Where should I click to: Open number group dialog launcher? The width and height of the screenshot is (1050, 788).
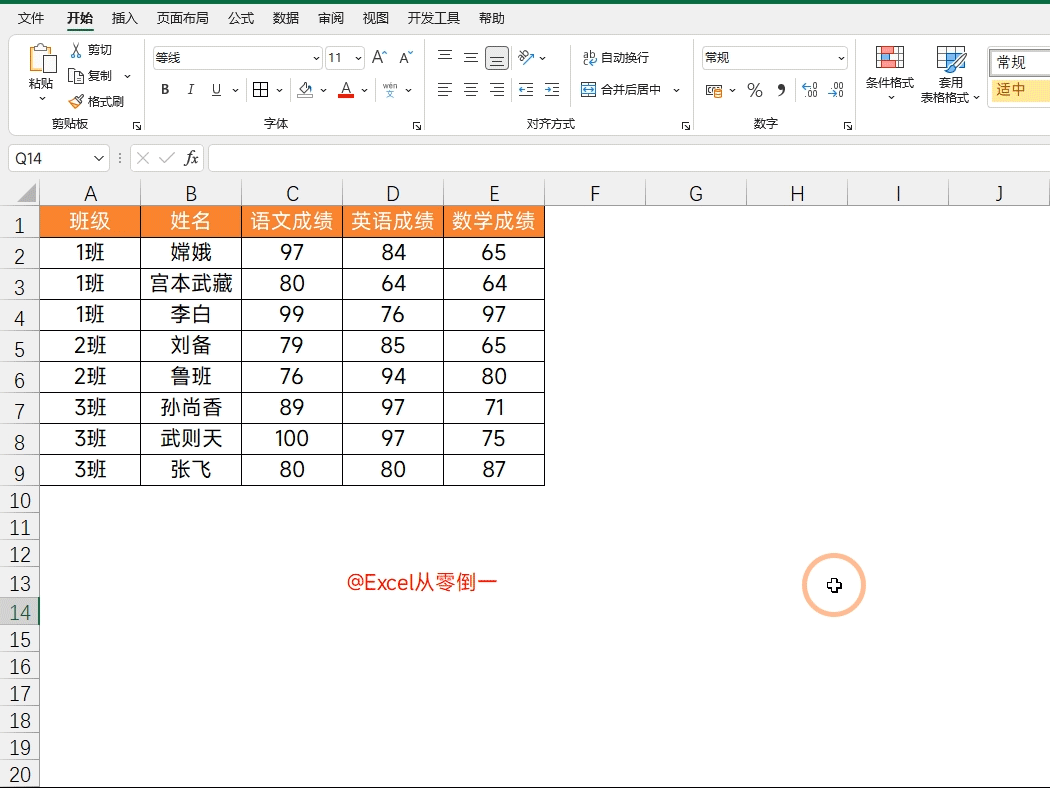click(x=848, y=126)
